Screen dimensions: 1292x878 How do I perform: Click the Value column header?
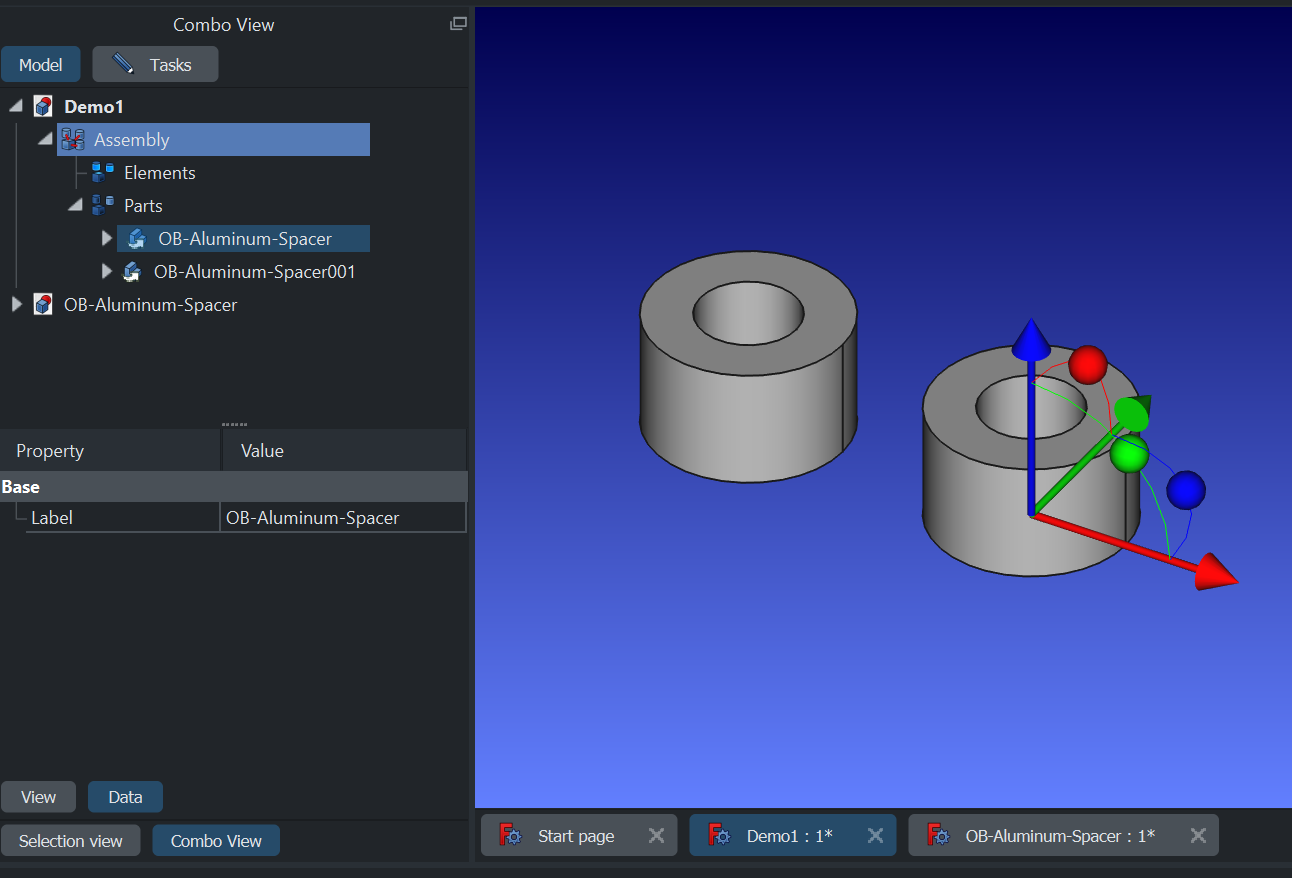coord(345,451)
